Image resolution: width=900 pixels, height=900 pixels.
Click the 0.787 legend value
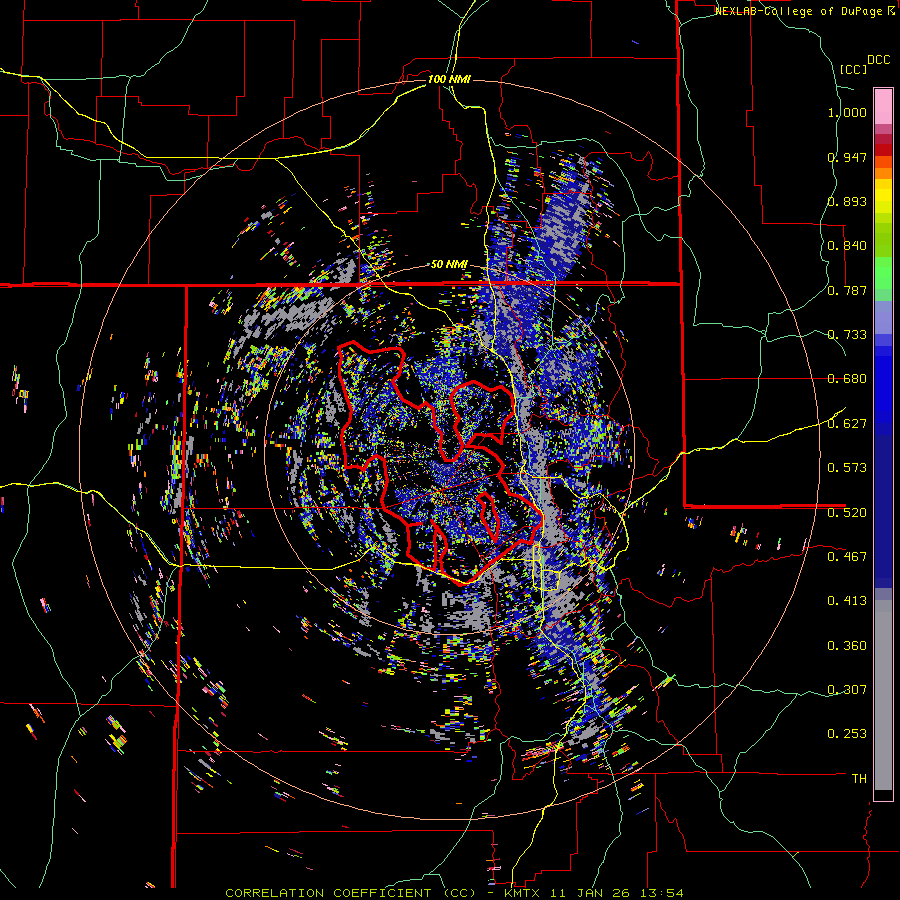[847, 290]
